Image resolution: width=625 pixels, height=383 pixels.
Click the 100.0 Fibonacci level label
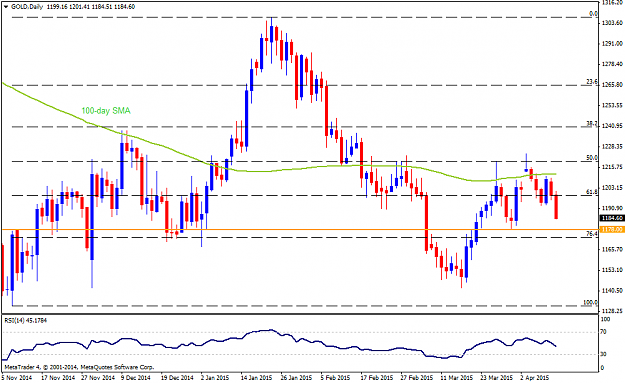(x=591, y=302)
